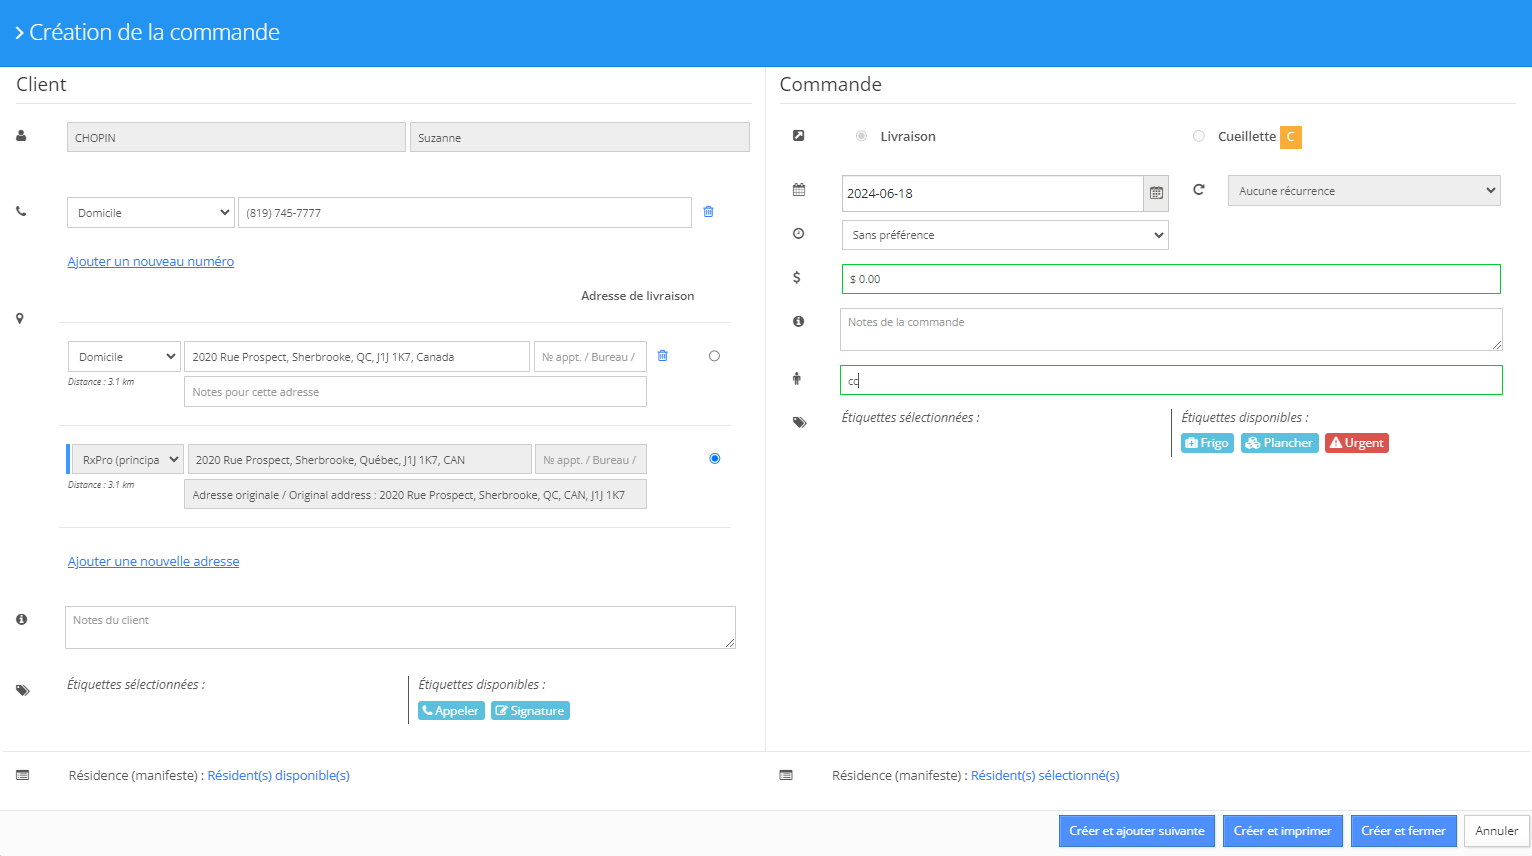Choose the RxPro address as delivery address
The image size is (1532, 856).
click(714, 458)
